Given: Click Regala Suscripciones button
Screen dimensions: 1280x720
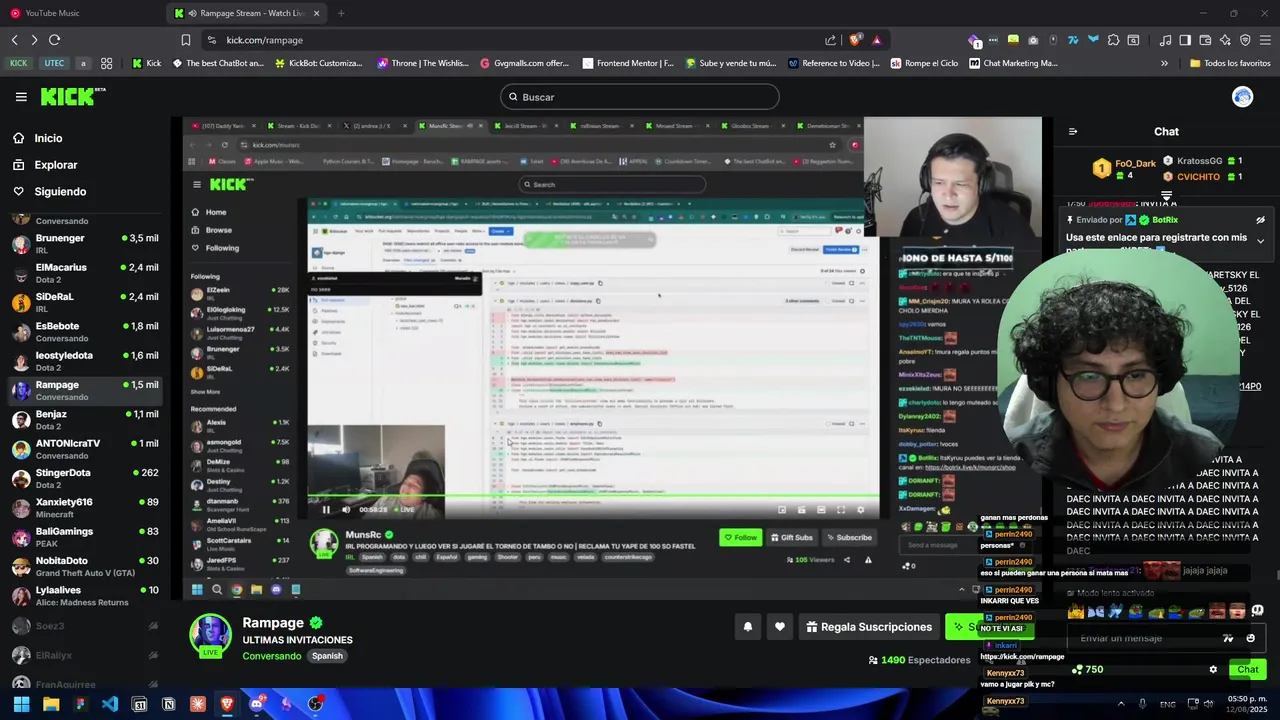Looking at the screenshot, I should [x=868, y=627].
